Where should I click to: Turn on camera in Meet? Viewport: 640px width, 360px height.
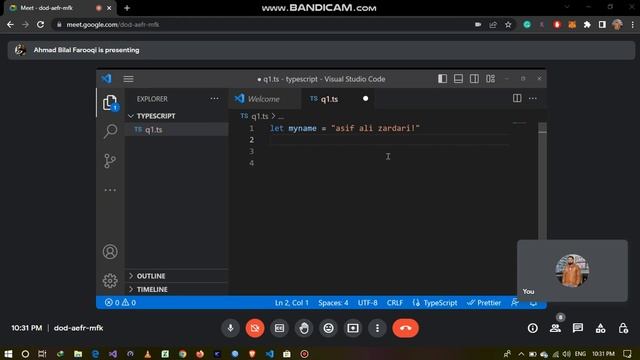pos(255,328)
